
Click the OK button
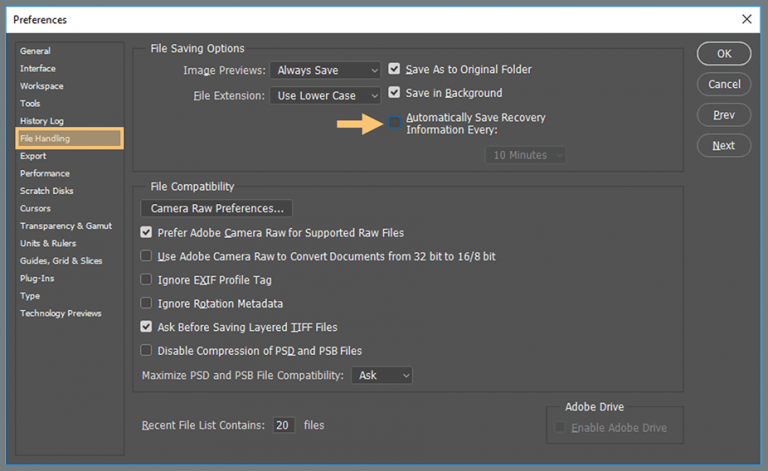[x=723, y=54]
